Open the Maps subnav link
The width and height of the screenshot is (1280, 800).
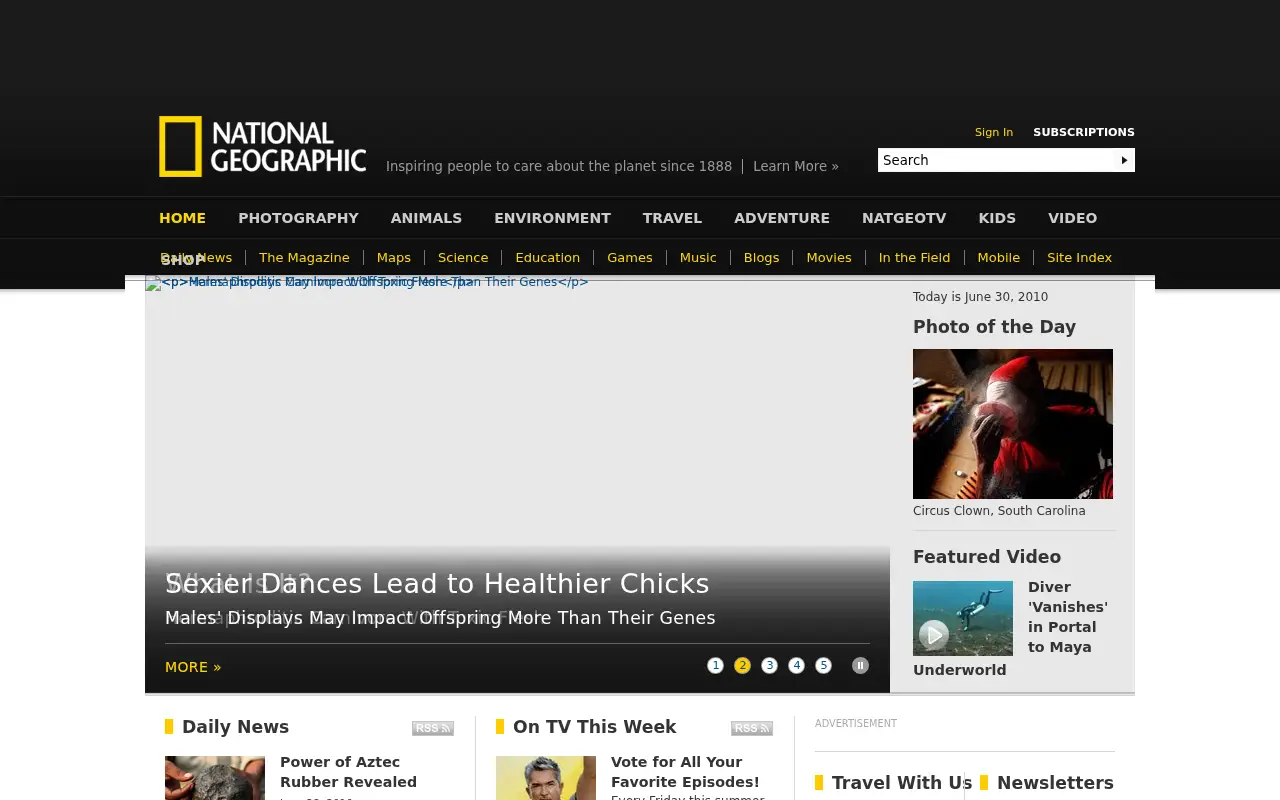394,258
